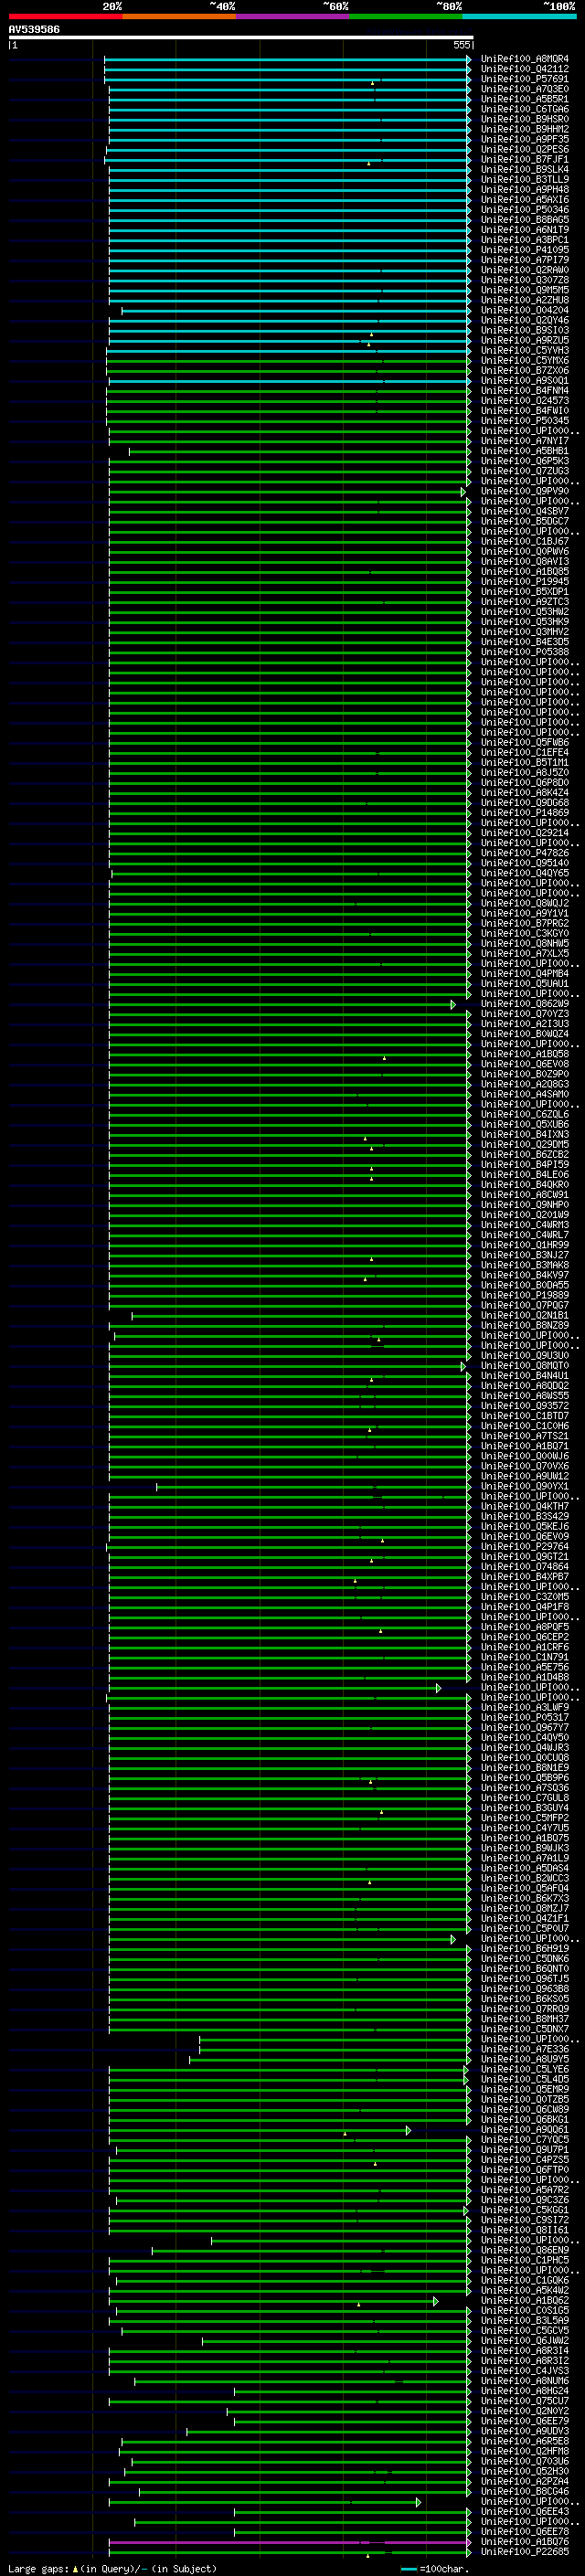The height and width of the screenshot is (2576, 585).
Task: Click the 555 end position label
Action: [461, 45]
